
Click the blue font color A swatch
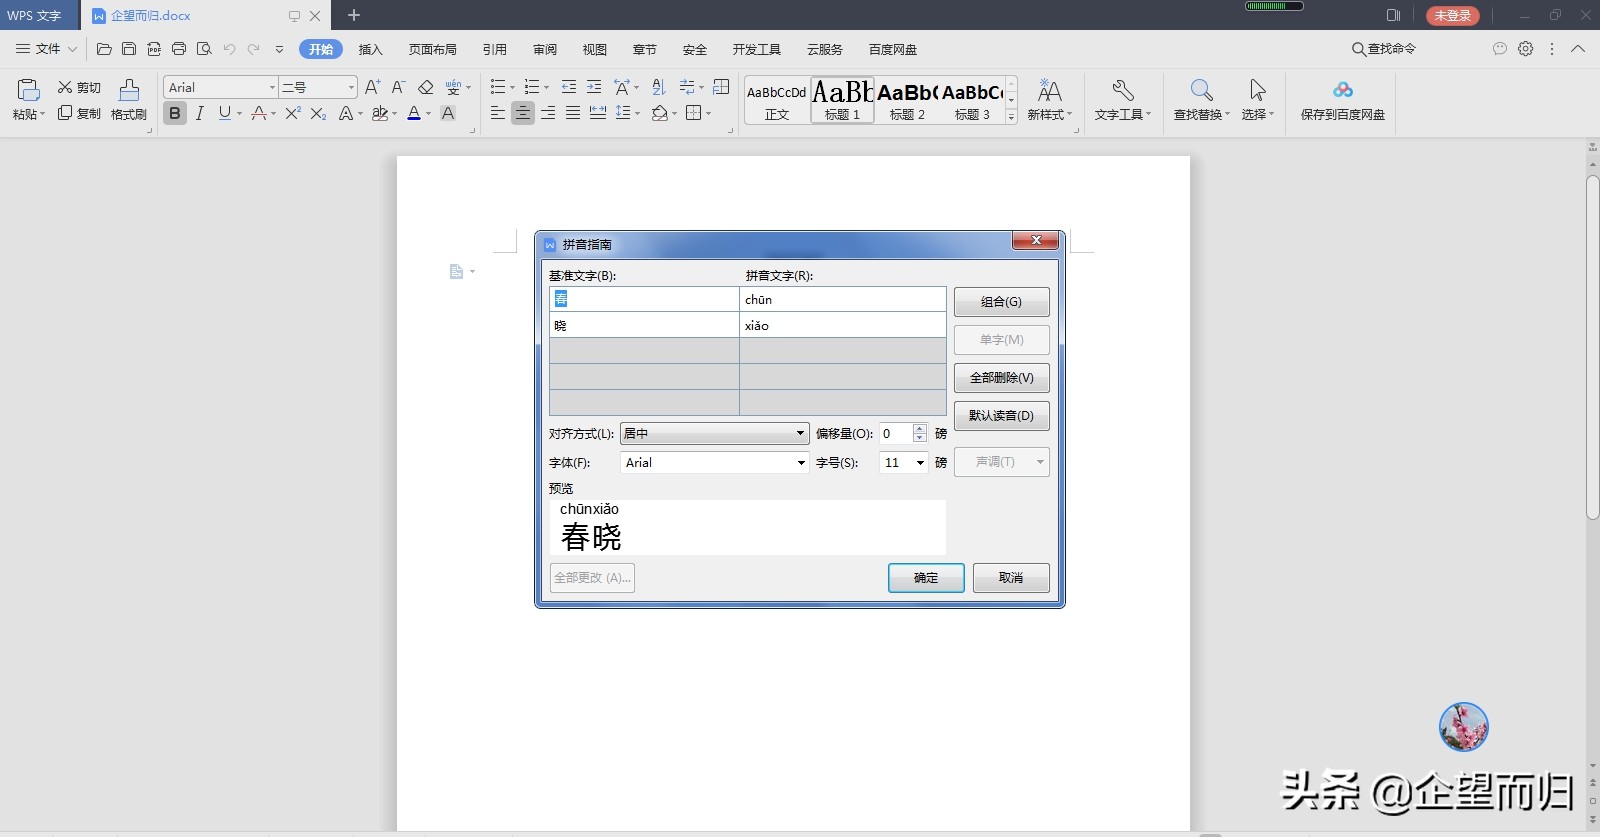414,113
